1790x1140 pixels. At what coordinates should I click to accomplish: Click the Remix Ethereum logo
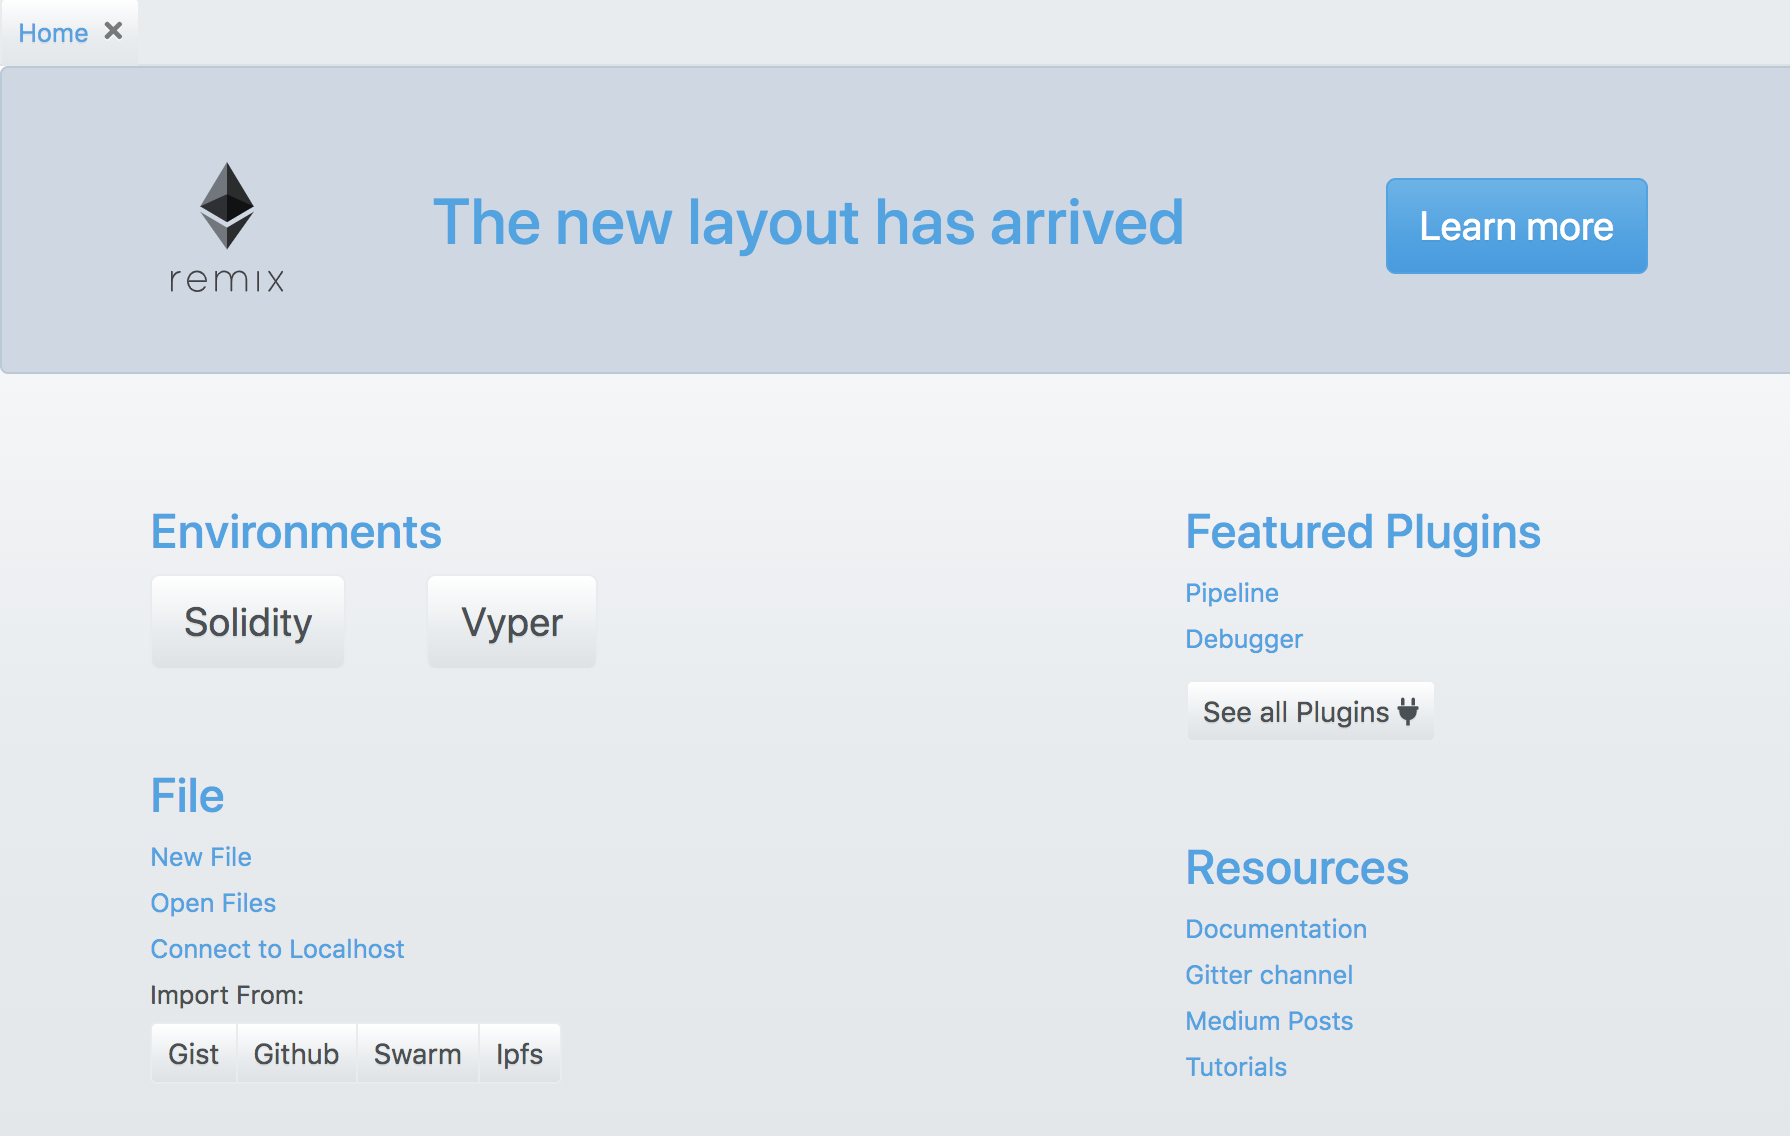[x=227, y=228]
